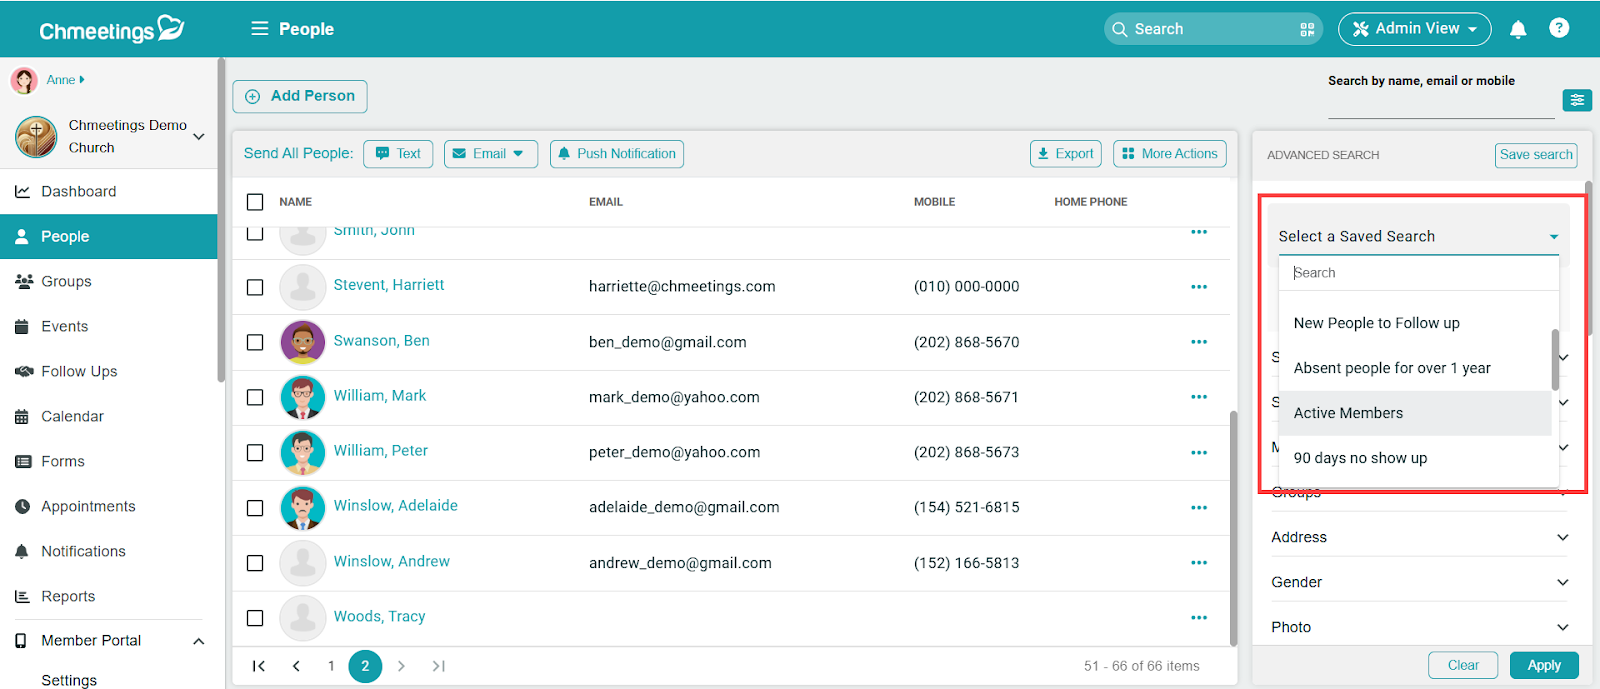Click the notification bell icon

(x=1517, y=29)
